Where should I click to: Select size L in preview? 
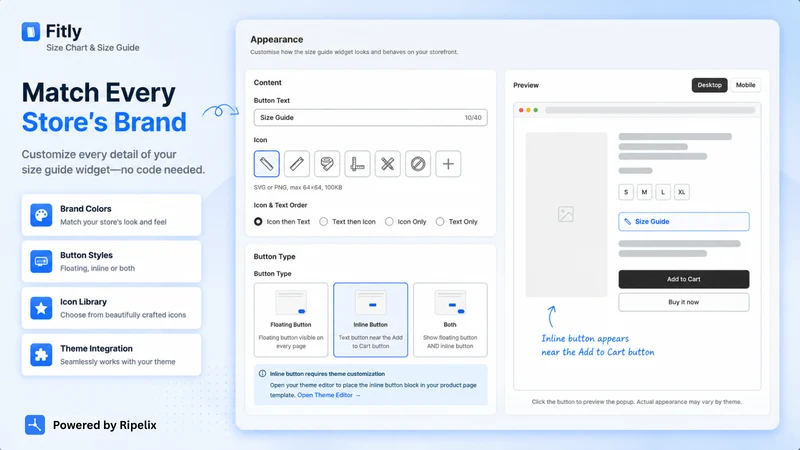click(663, 192)
